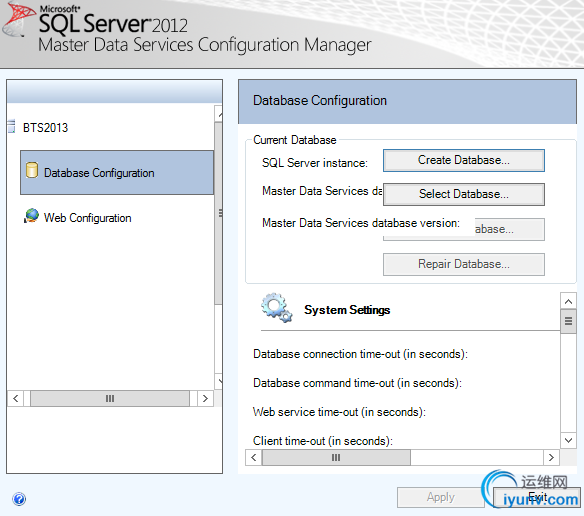Click 'Database connection time-out (in seconds):' label
The width and height of the screenshot is (584, 516).
coord(360,354)
